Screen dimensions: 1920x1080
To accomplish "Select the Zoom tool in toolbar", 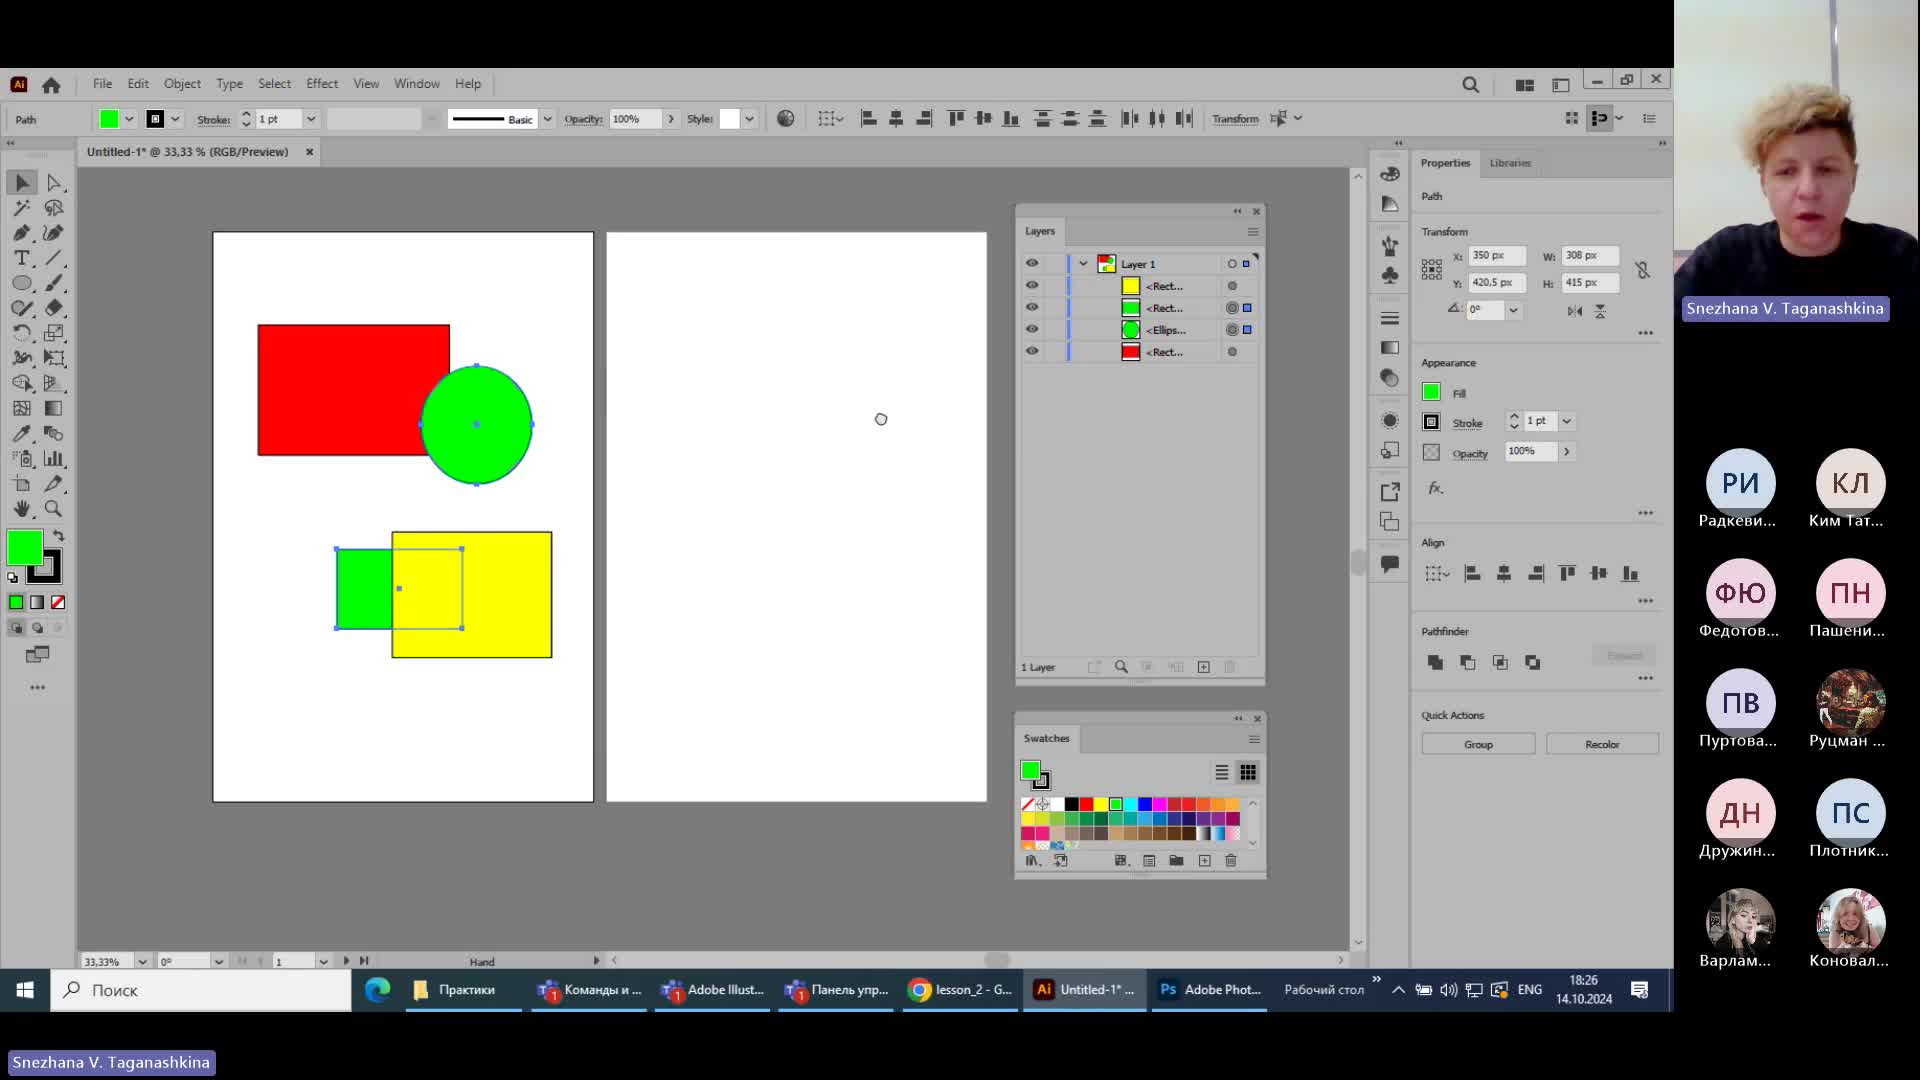I will click(x=54, y=509).
